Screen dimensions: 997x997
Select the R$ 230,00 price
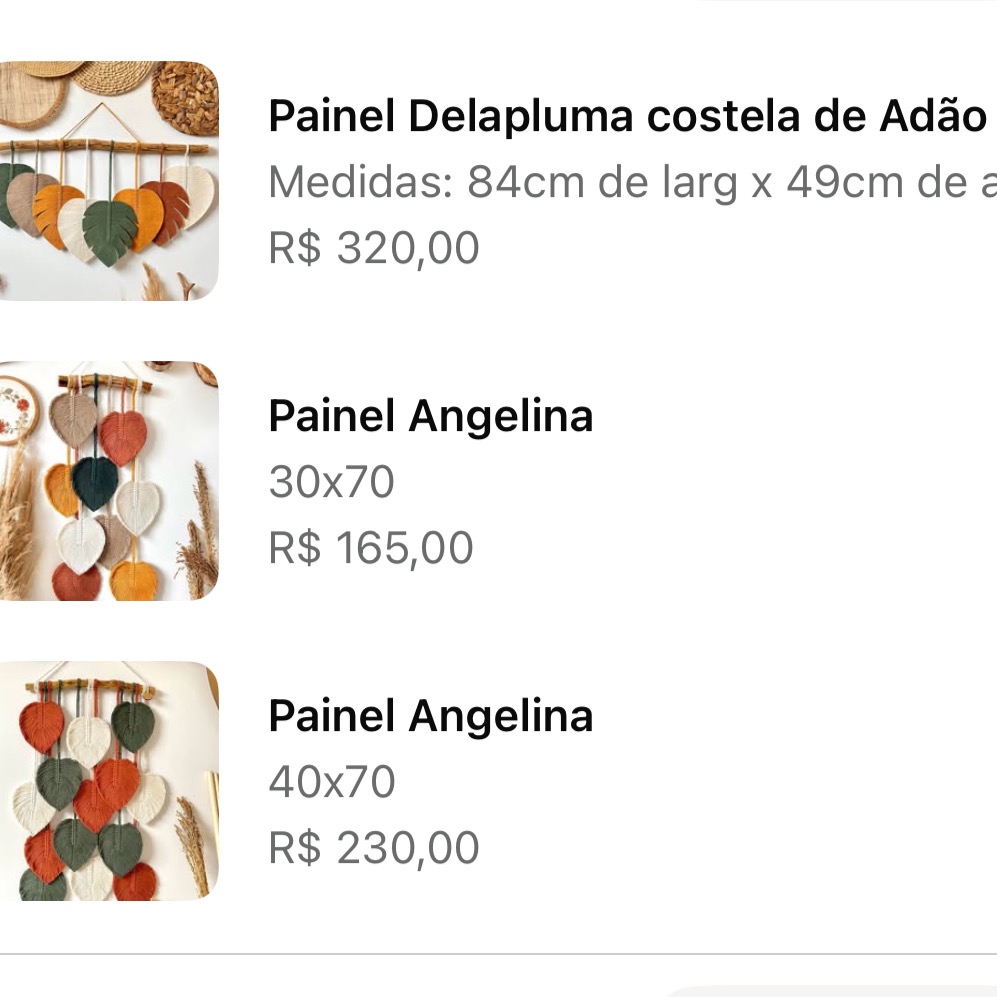374,848
